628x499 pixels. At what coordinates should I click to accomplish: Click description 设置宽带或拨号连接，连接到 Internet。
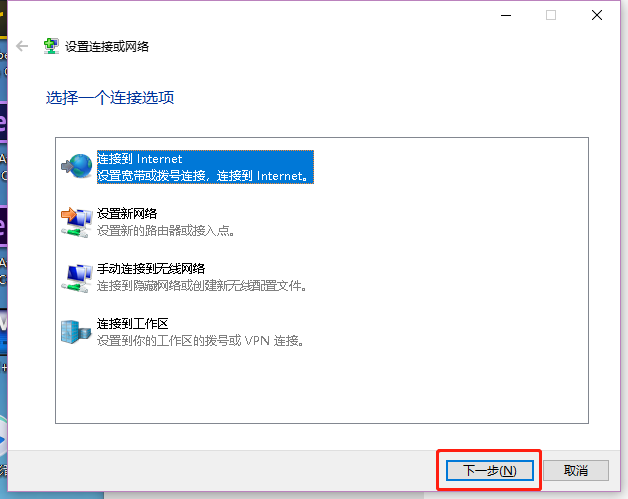click(x=203, y=176)
